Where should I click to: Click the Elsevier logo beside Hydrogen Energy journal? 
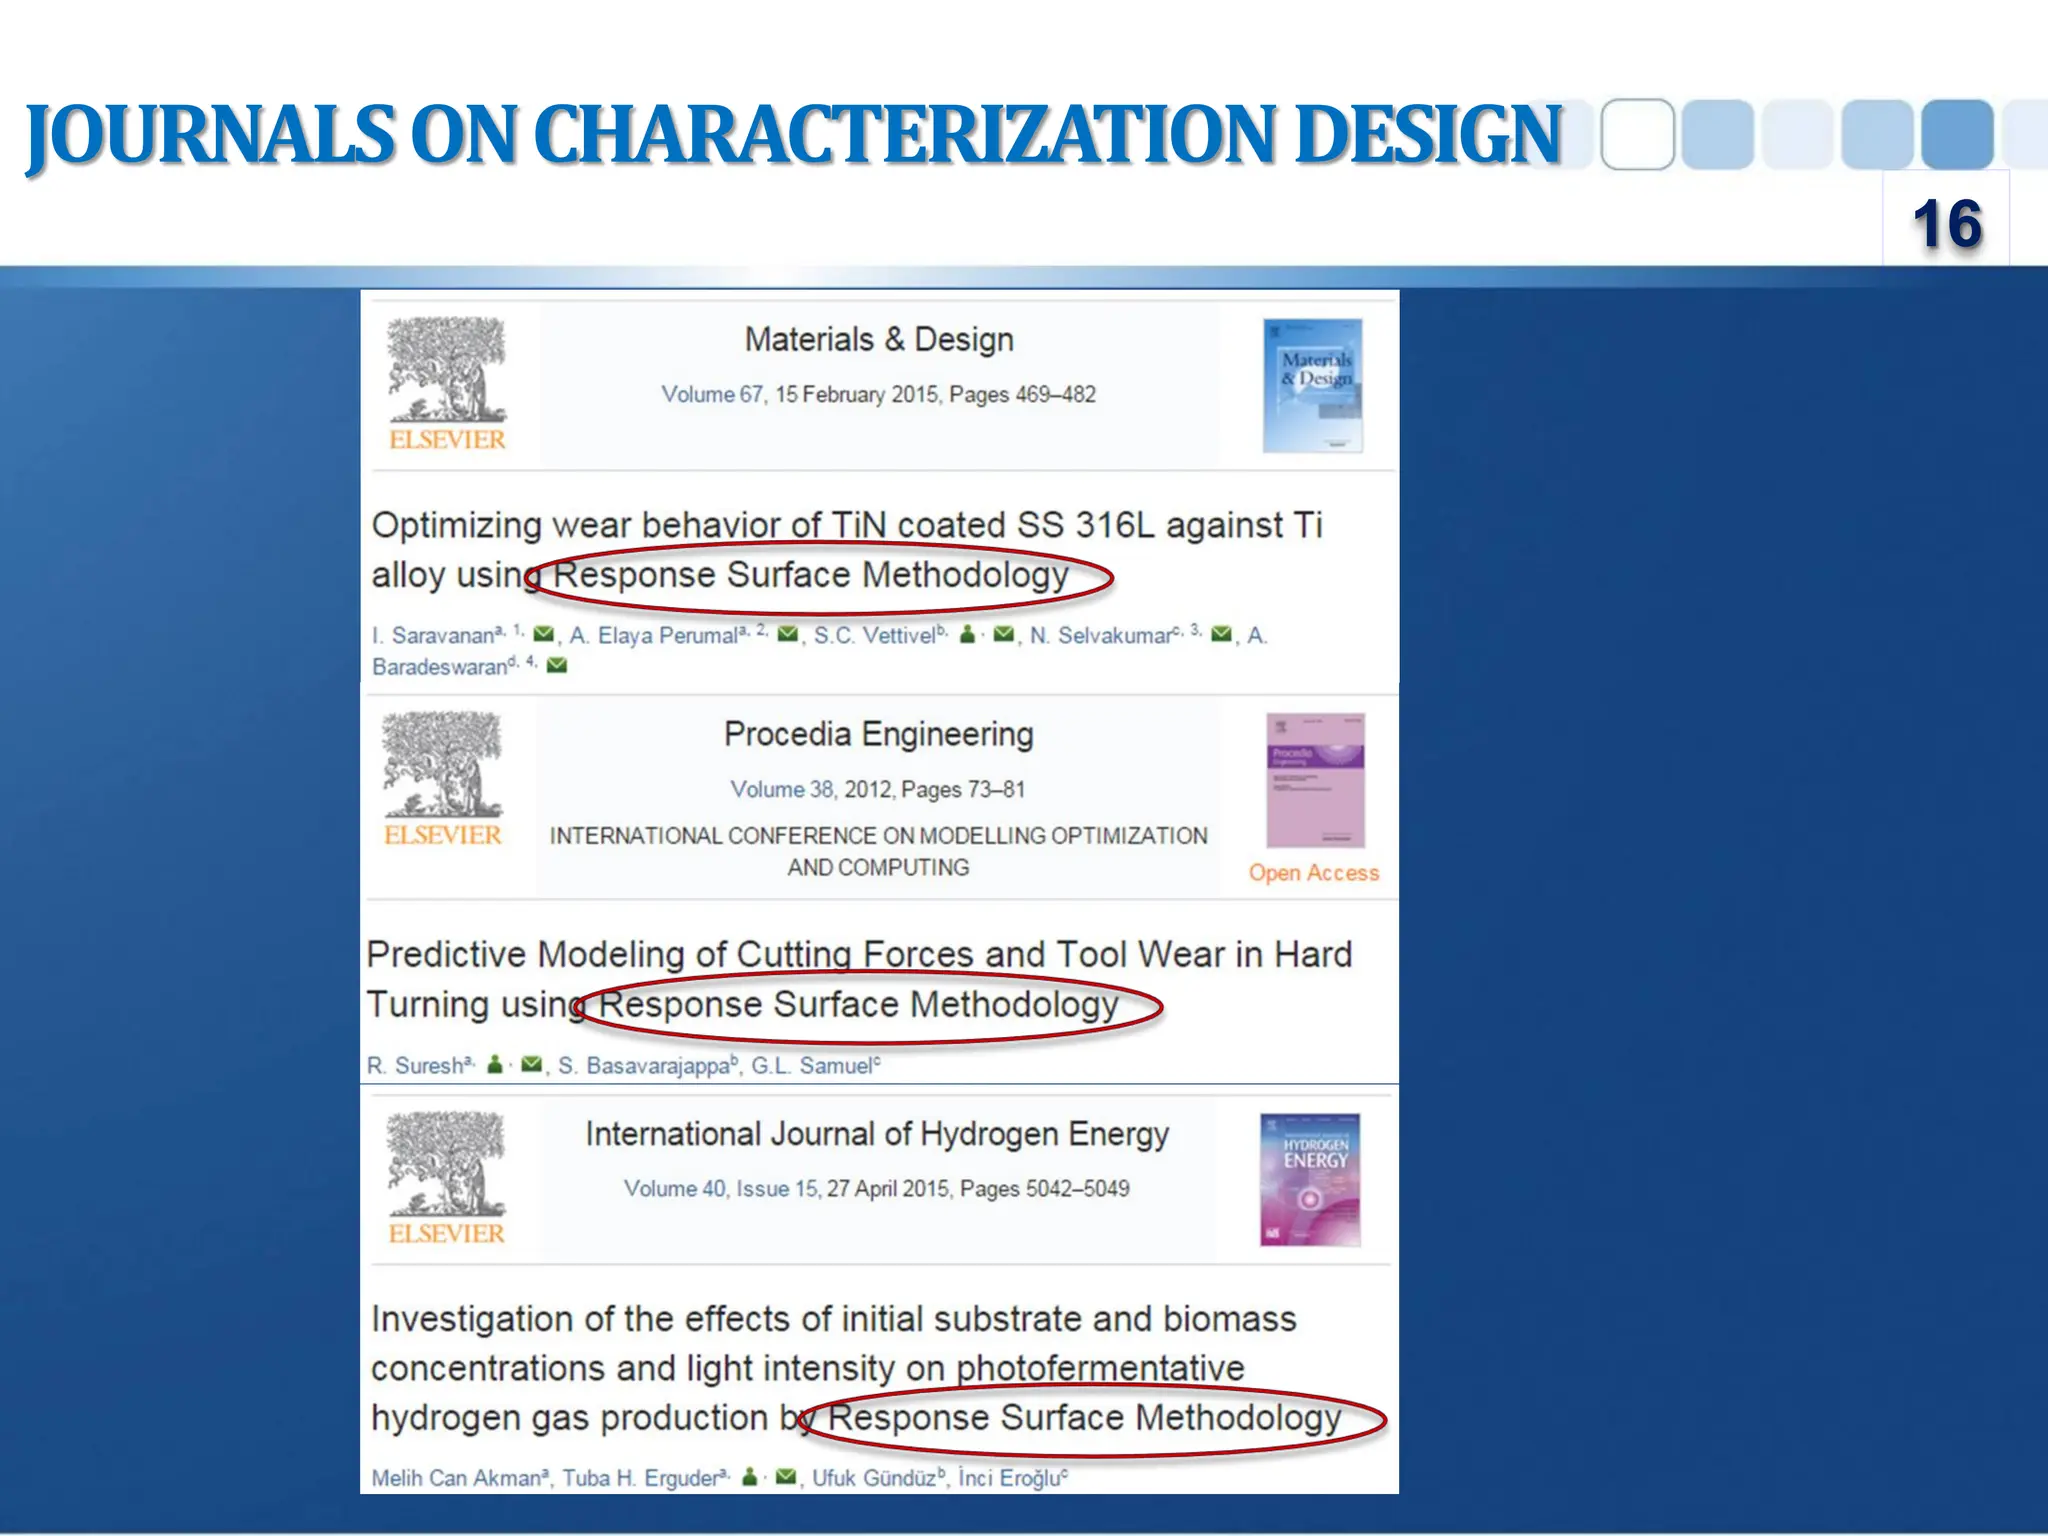point(446,1178)
